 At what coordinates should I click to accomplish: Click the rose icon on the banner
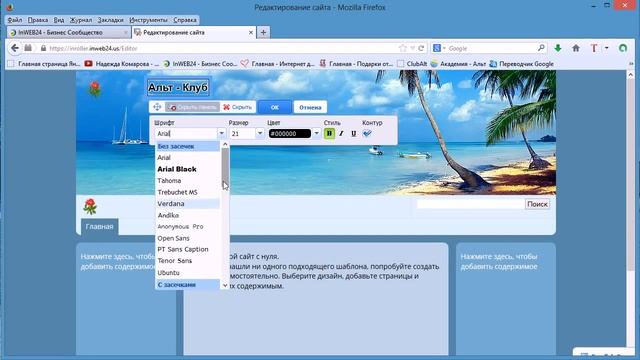point(95,89)
